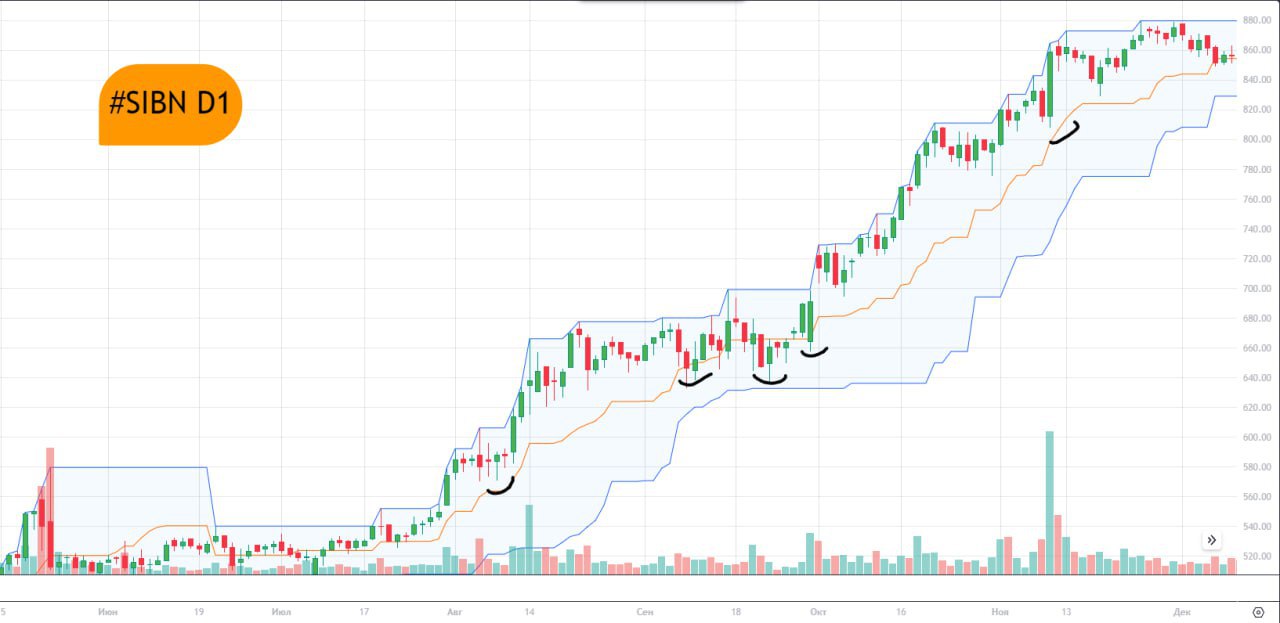Pick the Окт label on time axis
This screenshot has height=623, width=1280.
click(818, 611)
